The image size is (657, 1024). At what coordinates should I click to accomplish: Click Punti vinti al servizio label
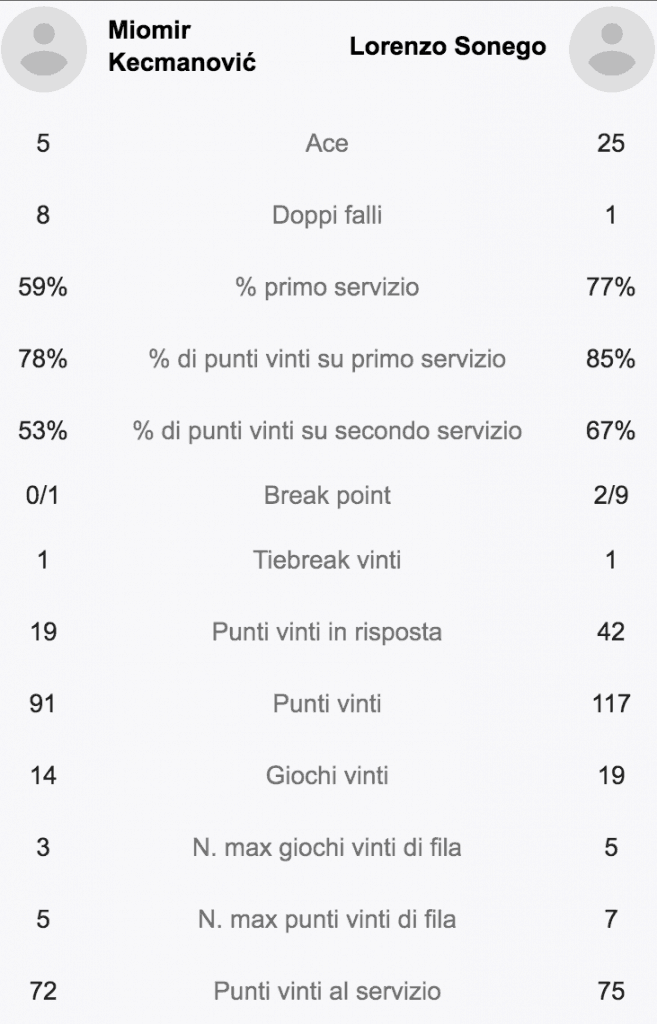click(x=327, y=991)
